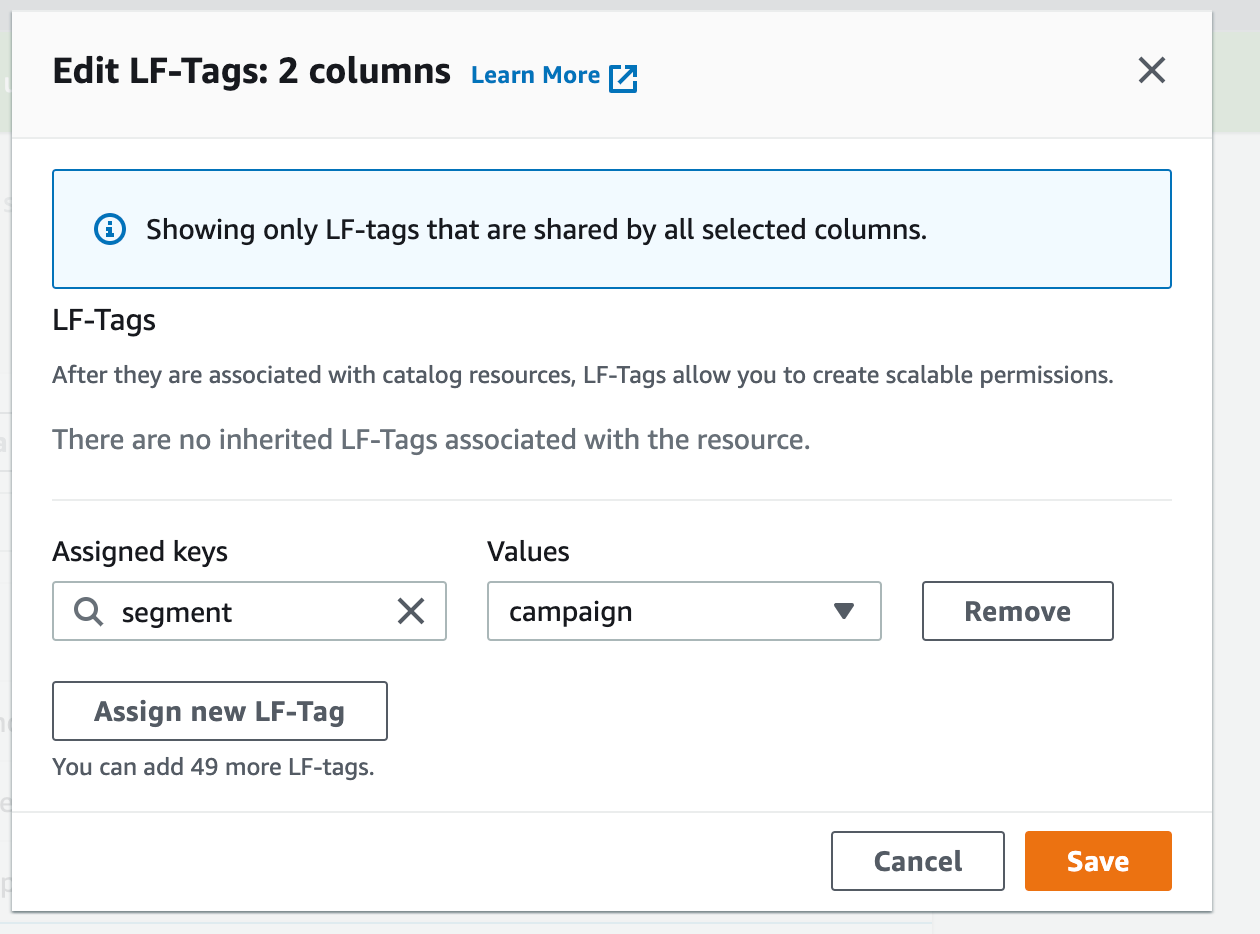Save the LF-Tag changes
1260x934 pixels.
click(x=1097, y=861)
